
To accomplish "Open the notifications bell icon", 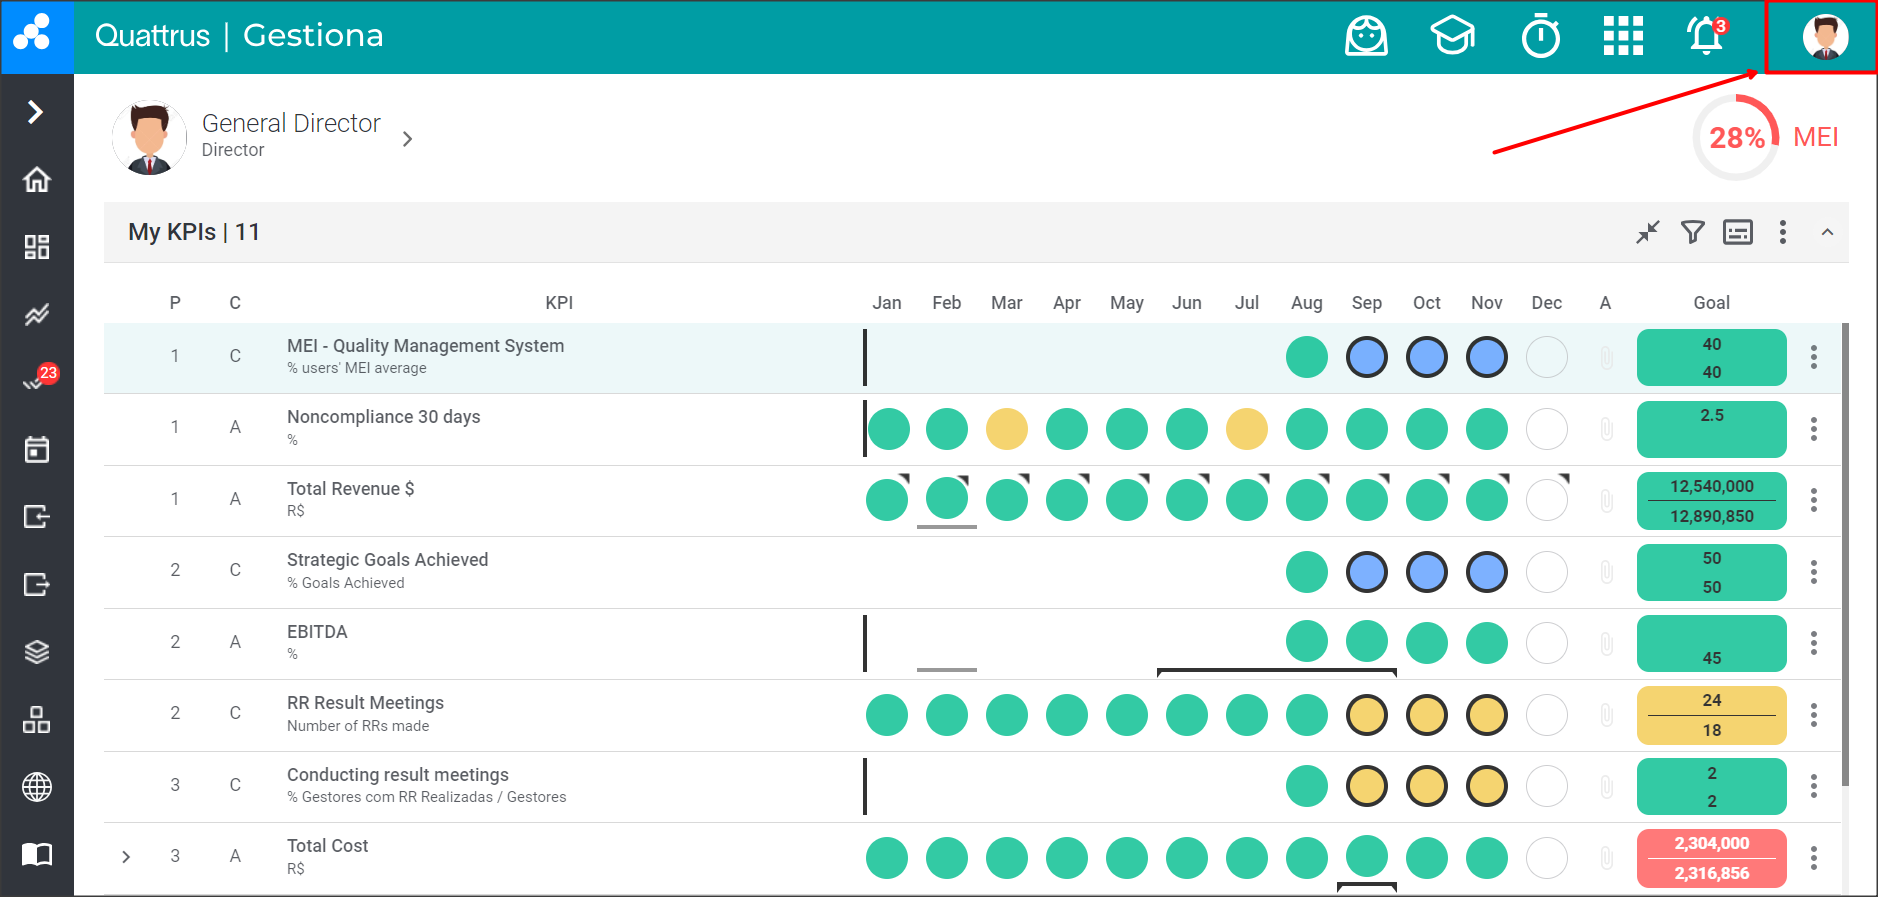I will 1706,36.
